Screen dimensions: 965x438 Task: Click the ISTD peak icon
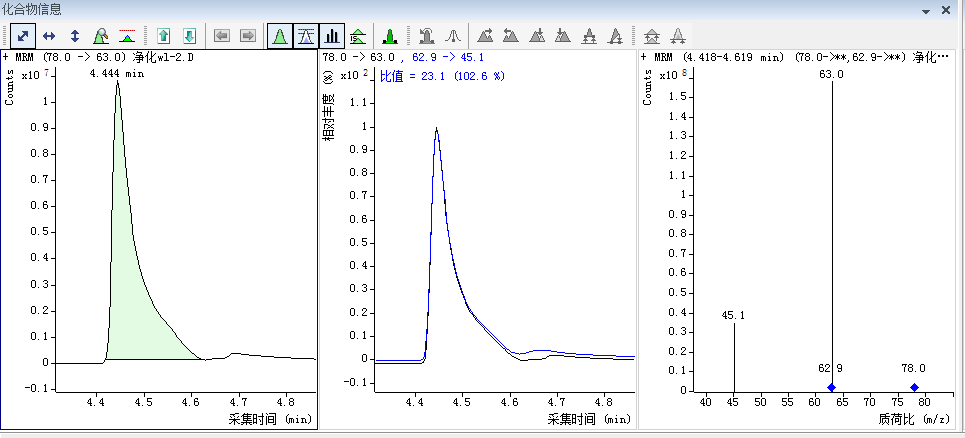(358, 36)
